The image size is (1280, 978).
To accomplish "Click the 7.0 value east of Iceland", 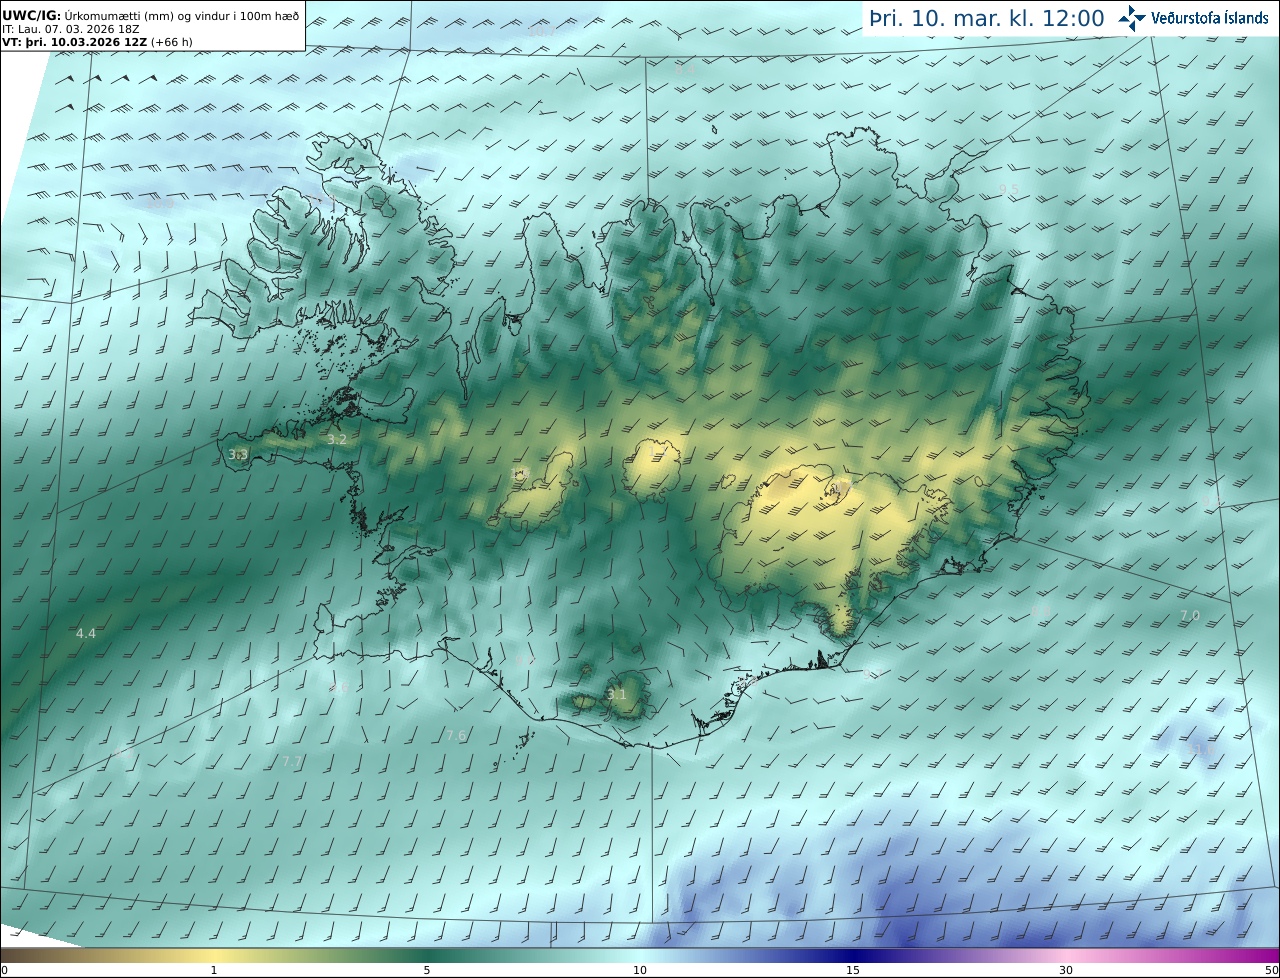I will 1190,615.
